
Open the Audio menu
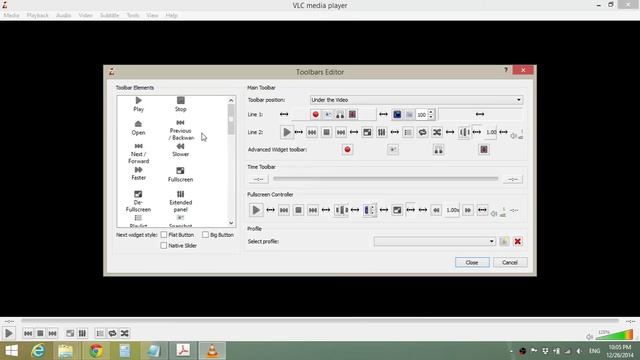coord(63,16)
